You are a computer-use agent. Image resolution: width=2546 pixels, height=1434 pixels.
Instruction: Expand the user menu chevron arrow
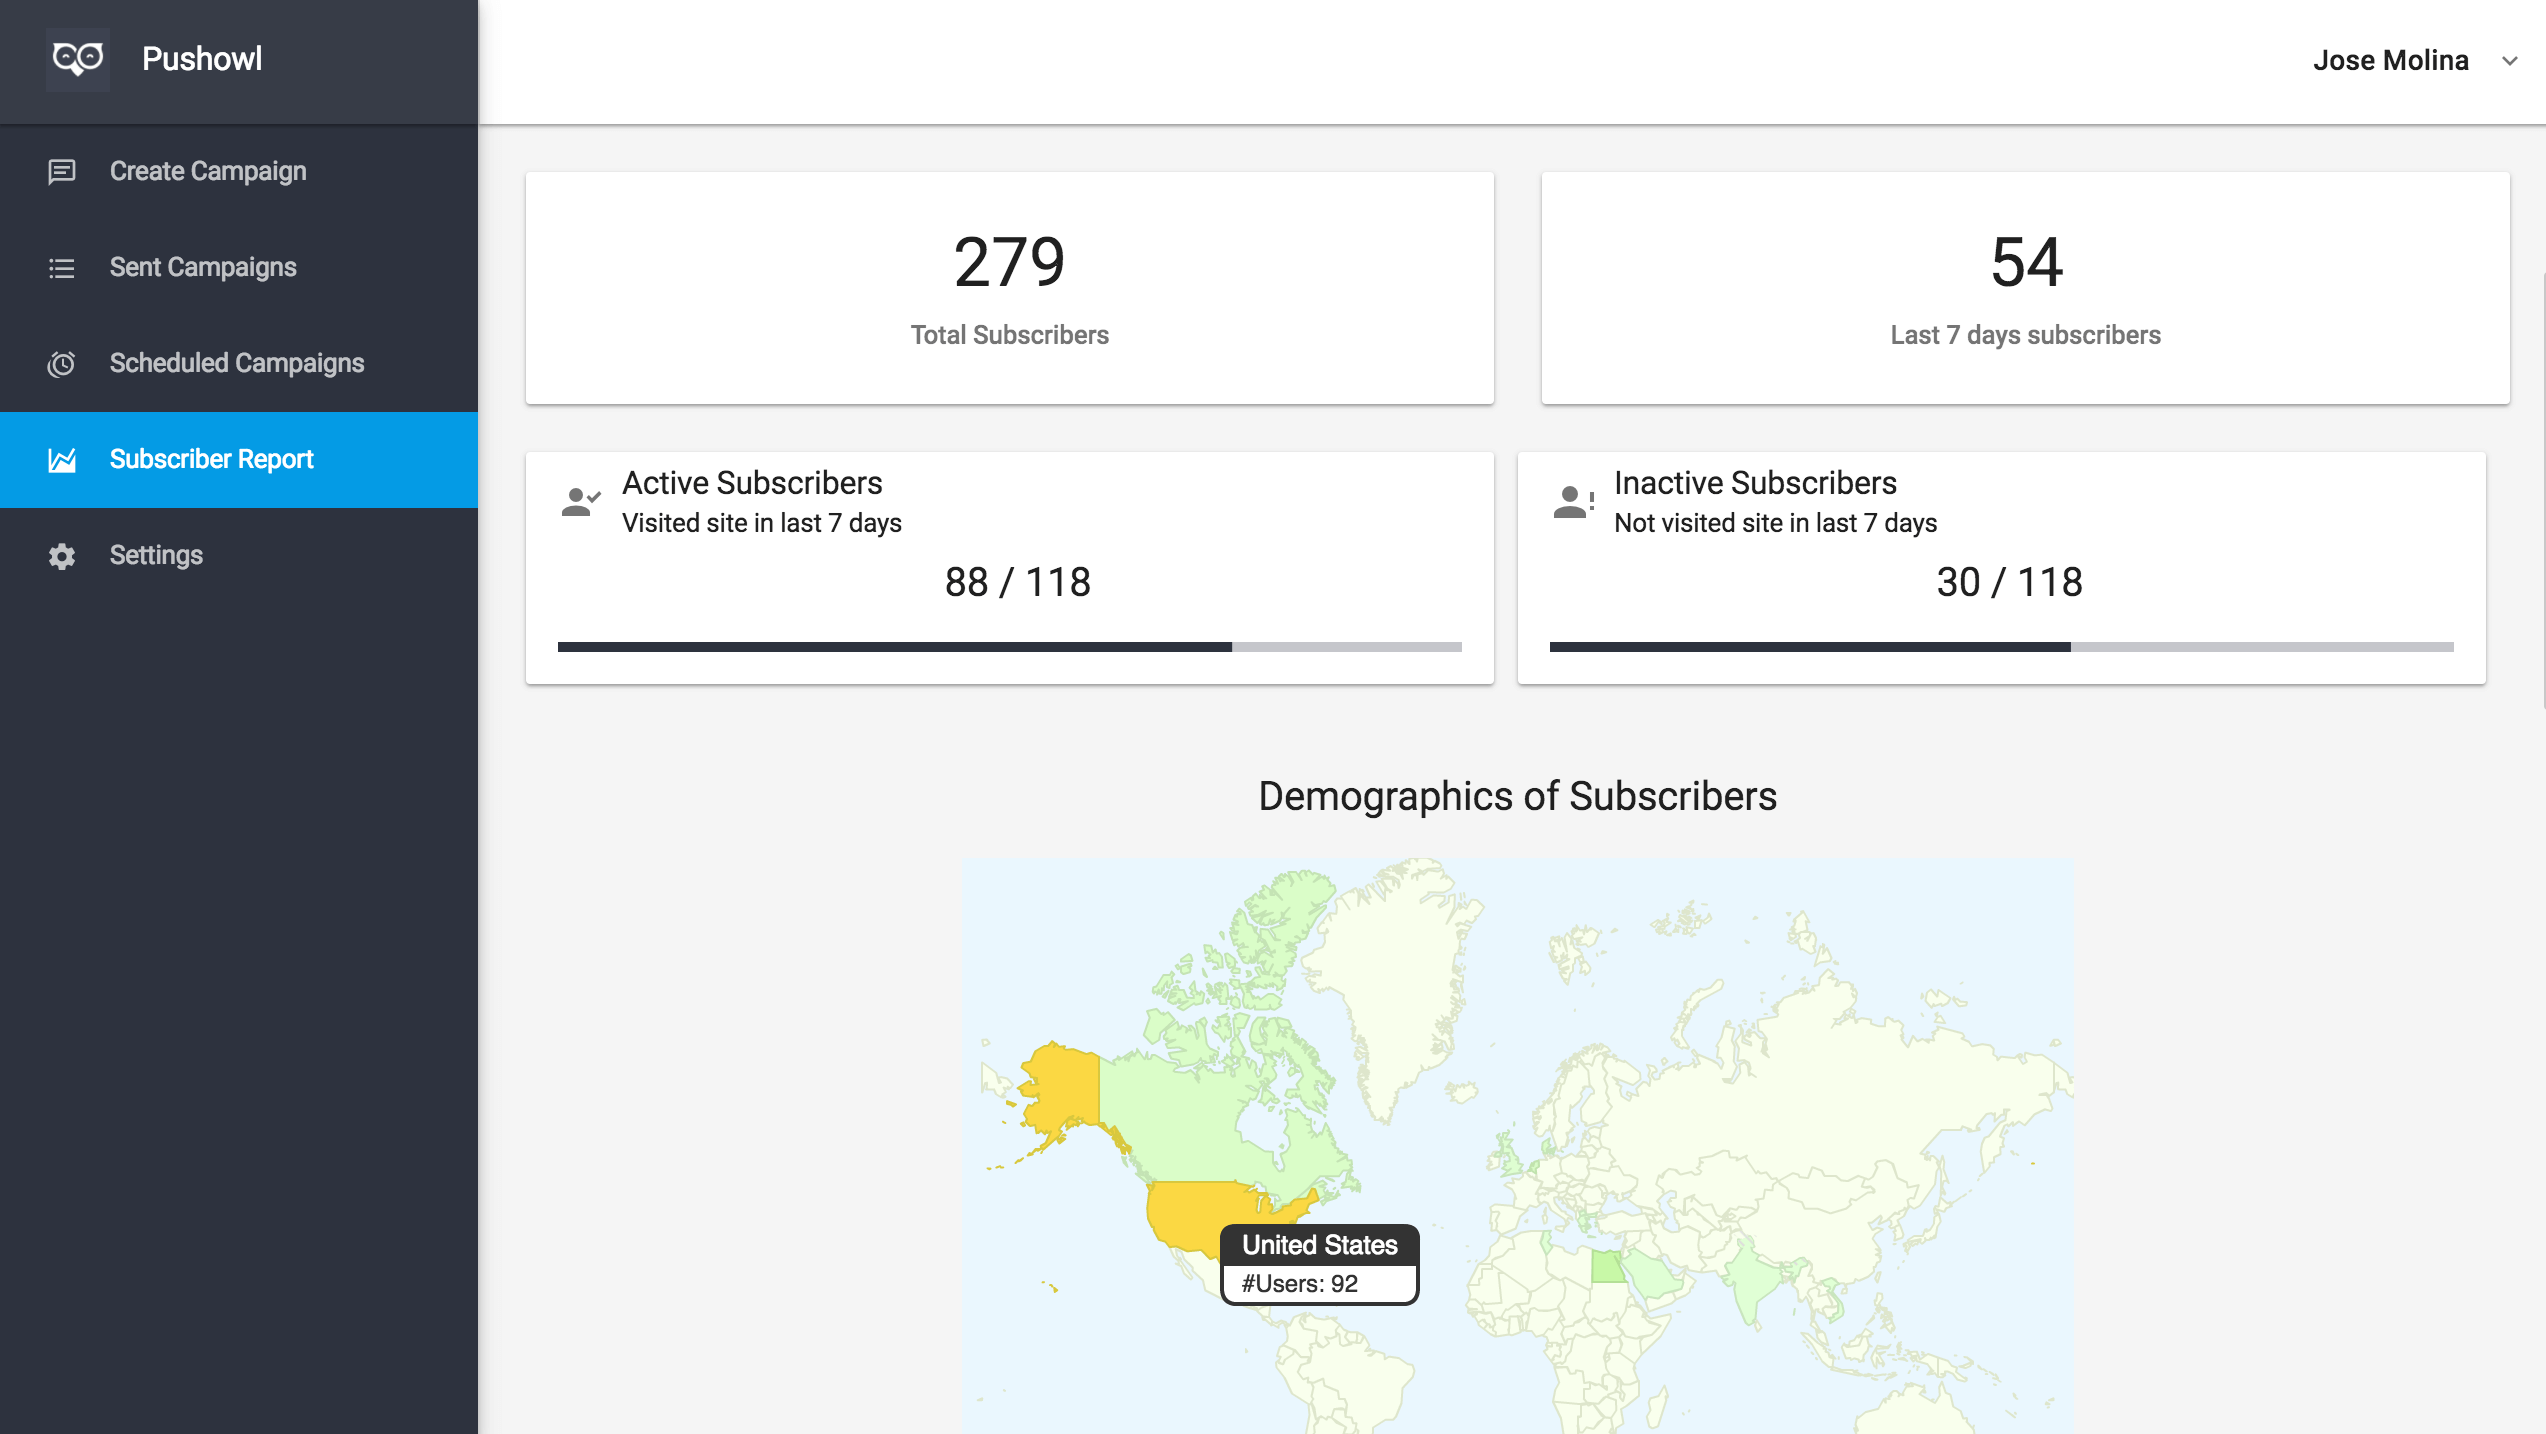tap(2509, 61)
